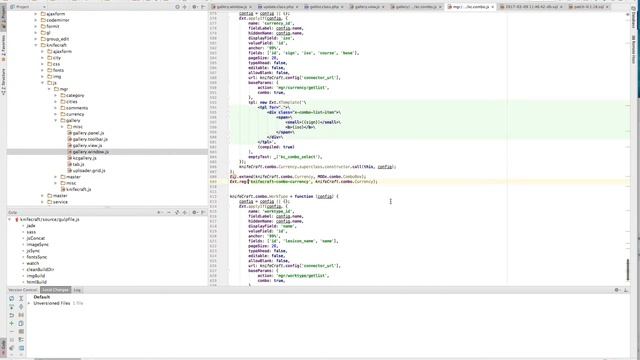The width and height of the screenshot is (640, 360).
Task: Switch to Local Changes tab
Action: coord(56,290)
